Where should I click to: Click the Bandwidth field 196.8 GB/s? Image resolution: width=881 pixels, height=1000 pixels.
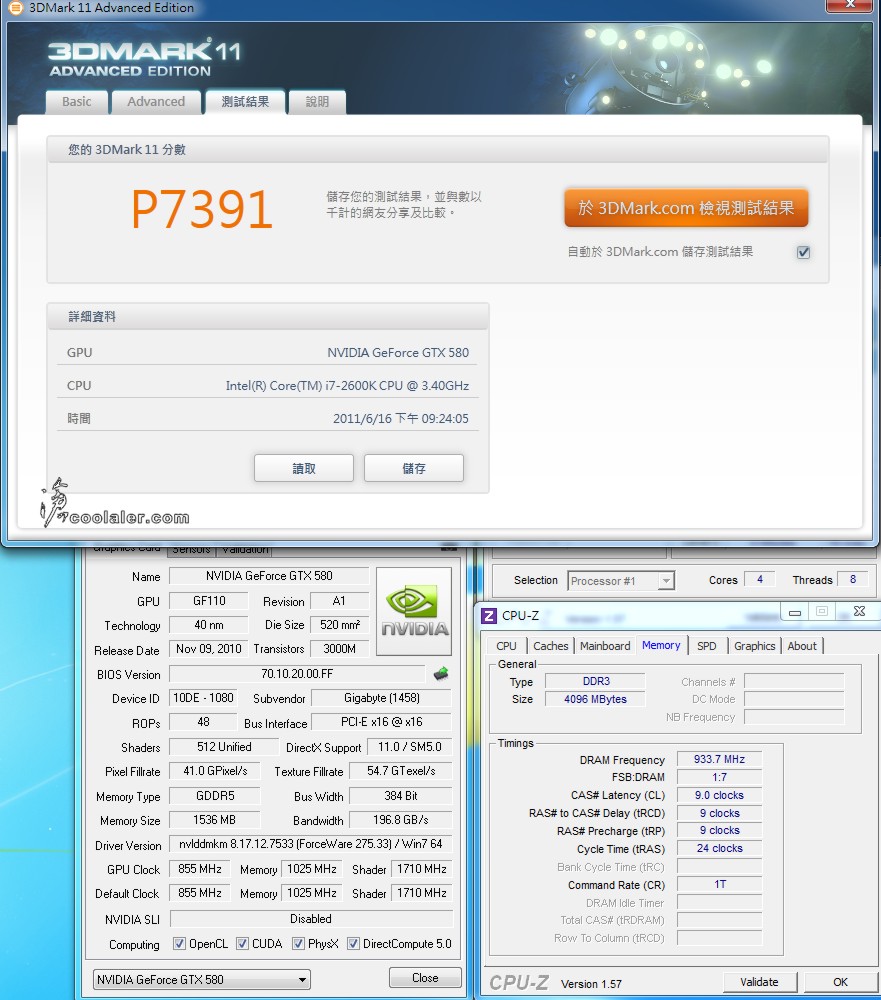[401, 820]
